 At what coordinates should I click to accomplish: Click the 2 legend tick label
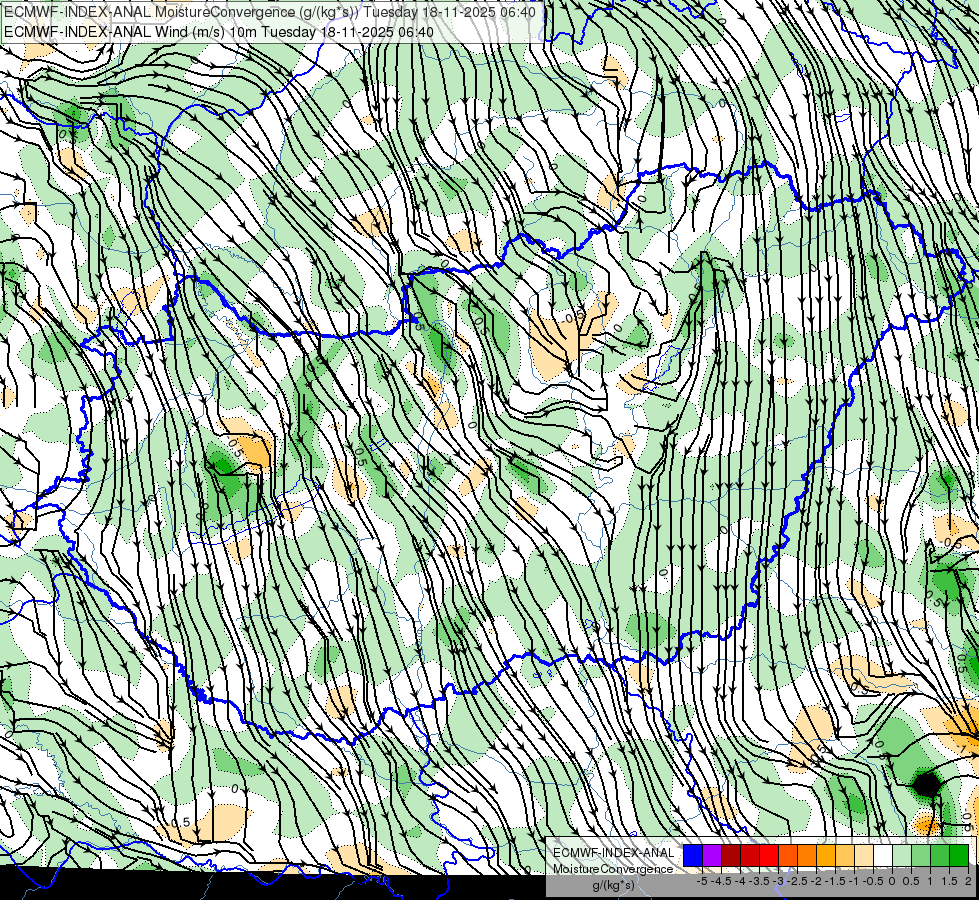click(968, 881)
